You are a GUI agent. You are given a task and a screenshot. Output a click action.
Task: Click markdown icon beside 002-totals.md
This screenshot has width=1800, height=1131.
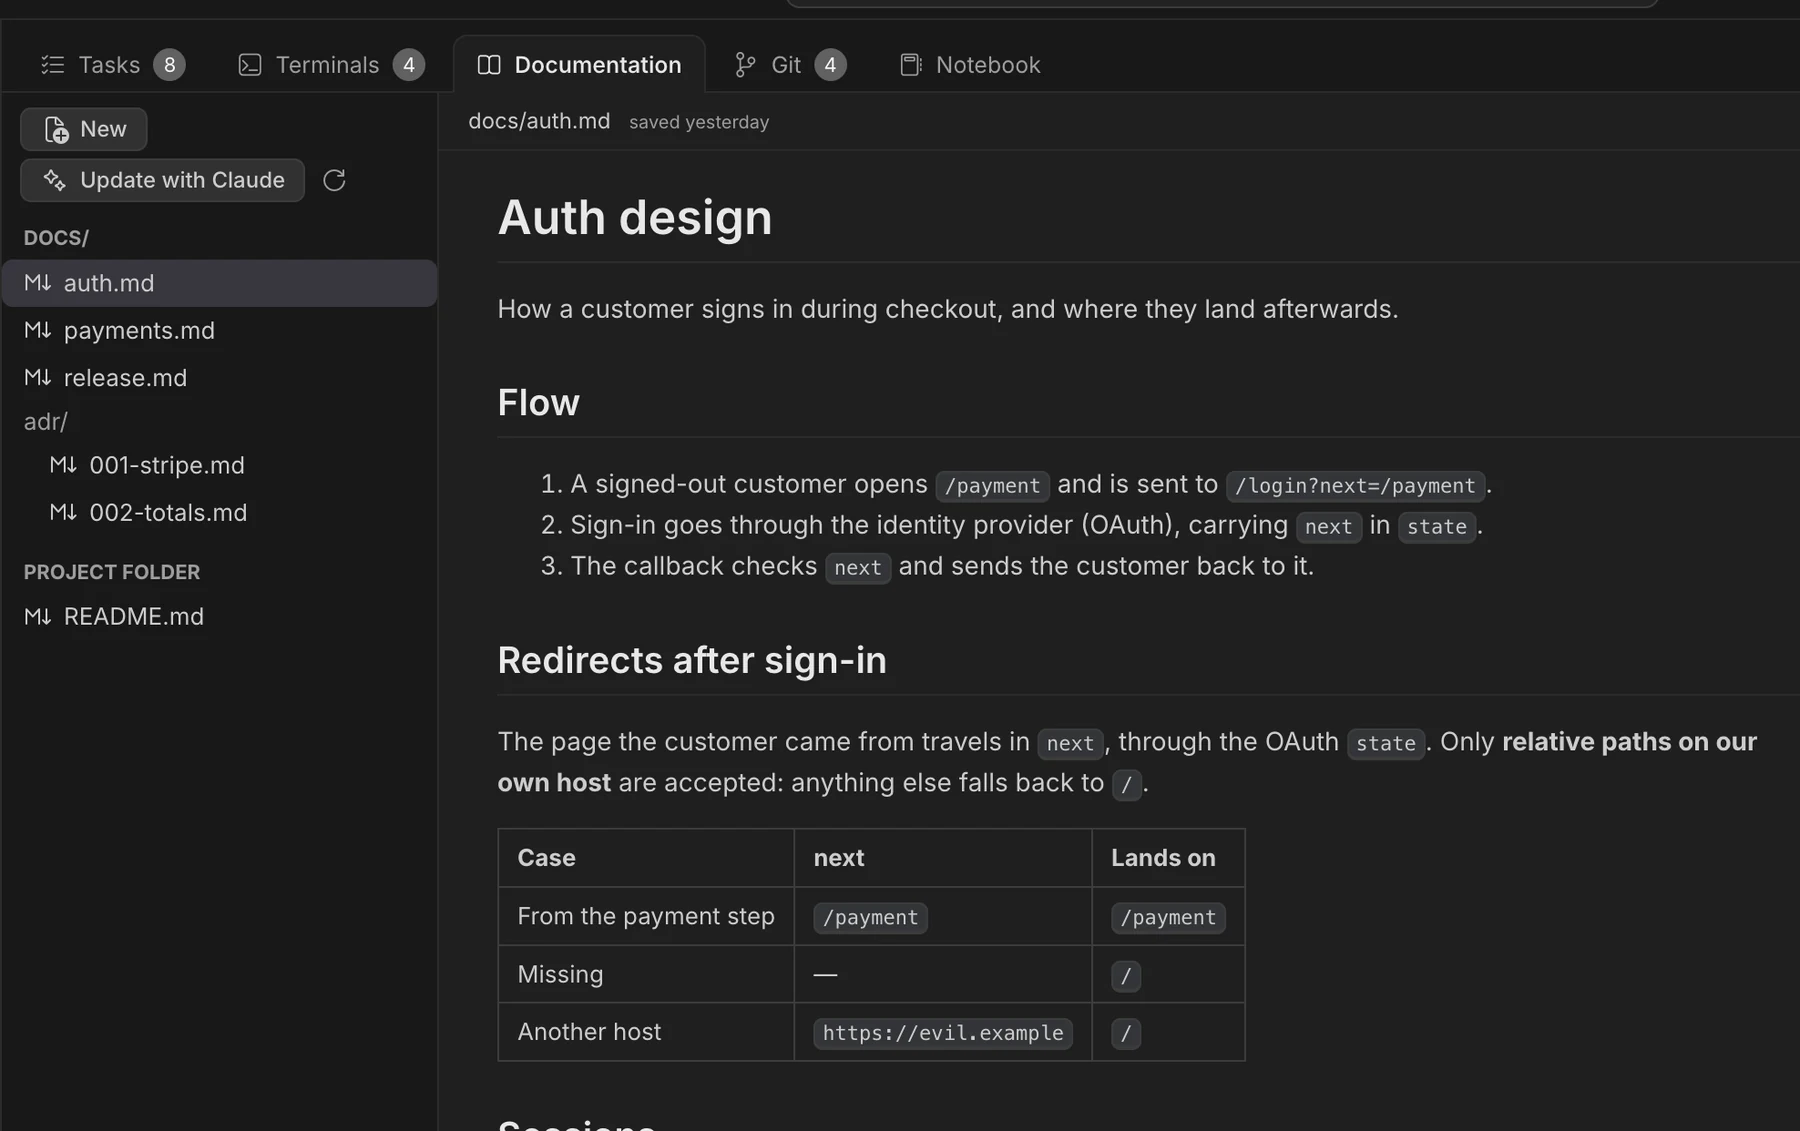pyautogui.click(x=64, y=512)
